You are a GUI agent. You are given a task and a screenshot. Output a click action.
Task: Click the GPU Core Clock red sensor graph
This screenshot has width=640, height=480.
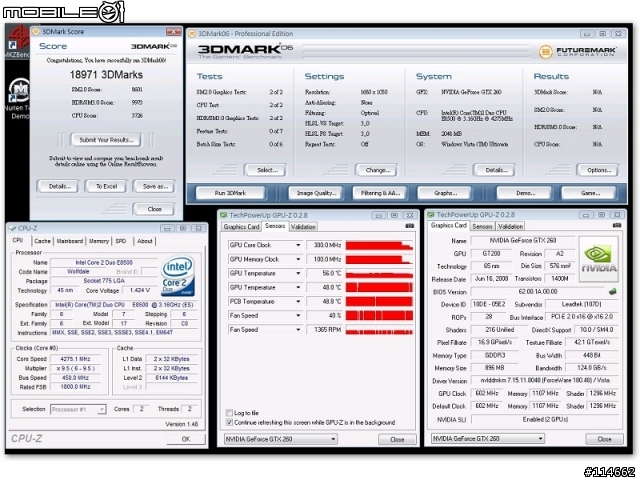(379, 245)
